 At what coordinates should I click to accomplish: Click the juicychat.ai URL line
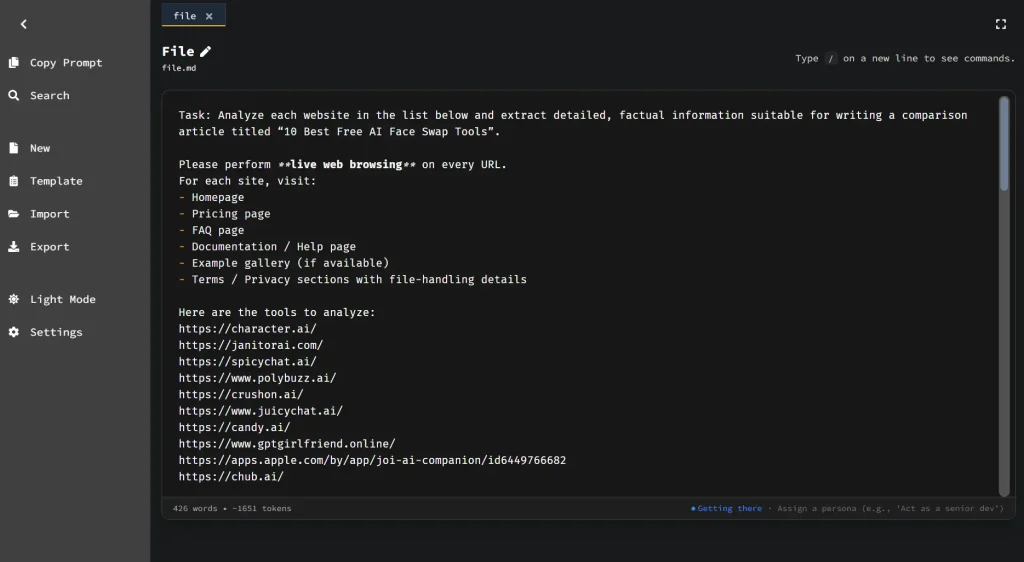(261, 411)
